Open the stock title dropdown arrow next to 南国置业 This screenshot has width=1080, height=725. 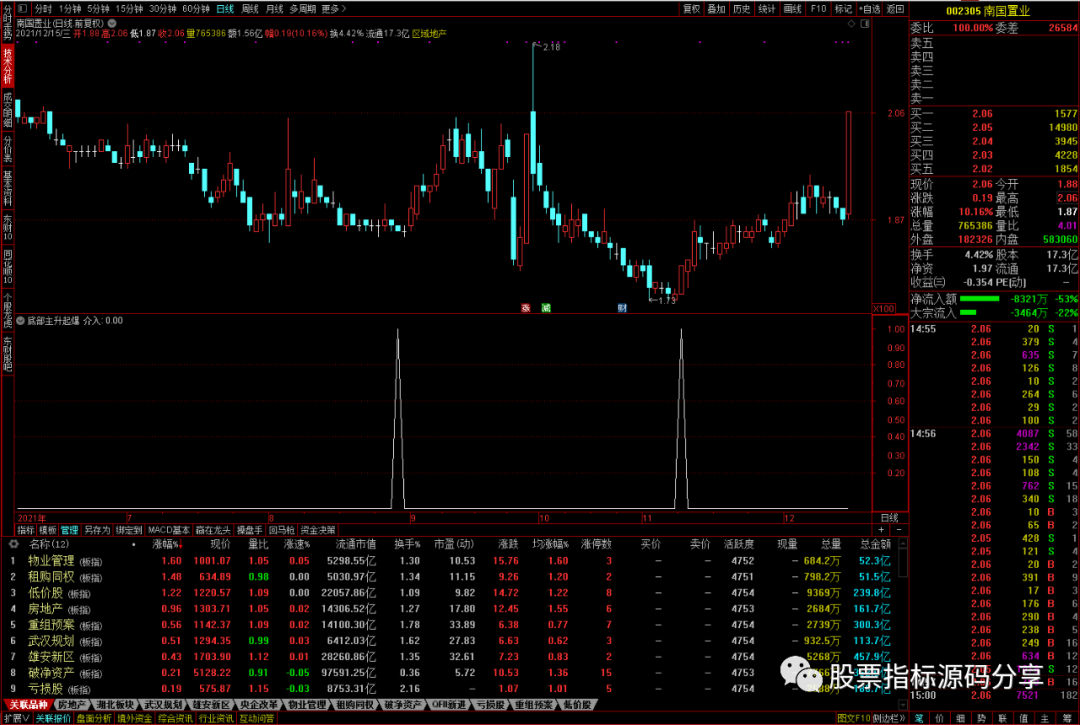pos(112,23)
